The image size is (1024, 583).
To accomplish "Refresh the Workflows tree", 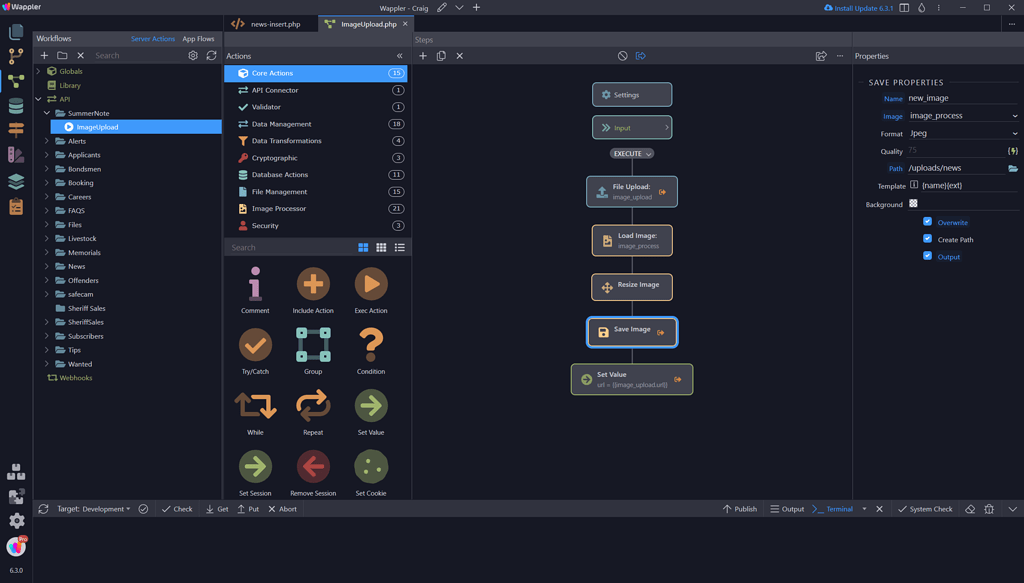I will 212,55.
